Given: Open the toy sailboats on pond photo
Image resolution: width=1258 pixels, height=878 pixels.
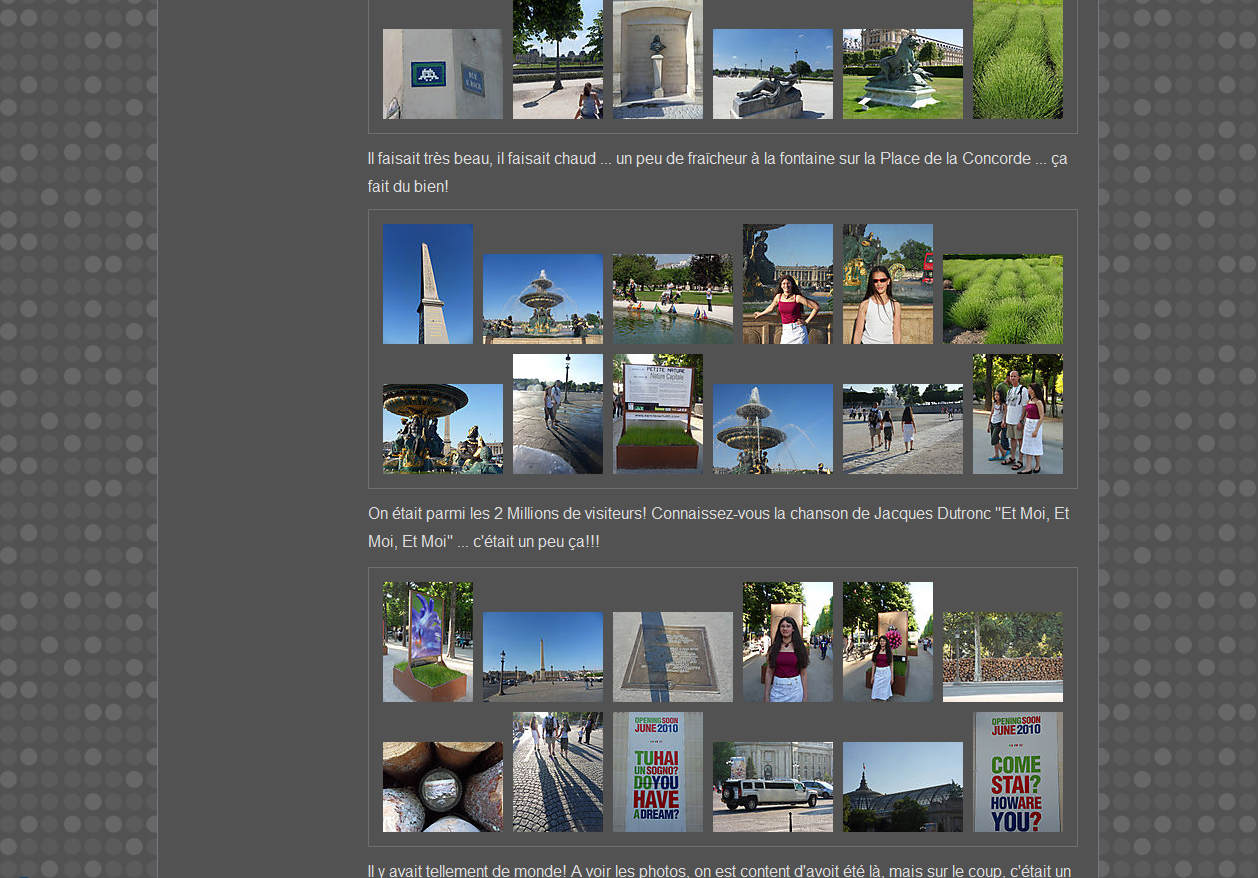Looking at the screenshot, I should click(672, 299).
